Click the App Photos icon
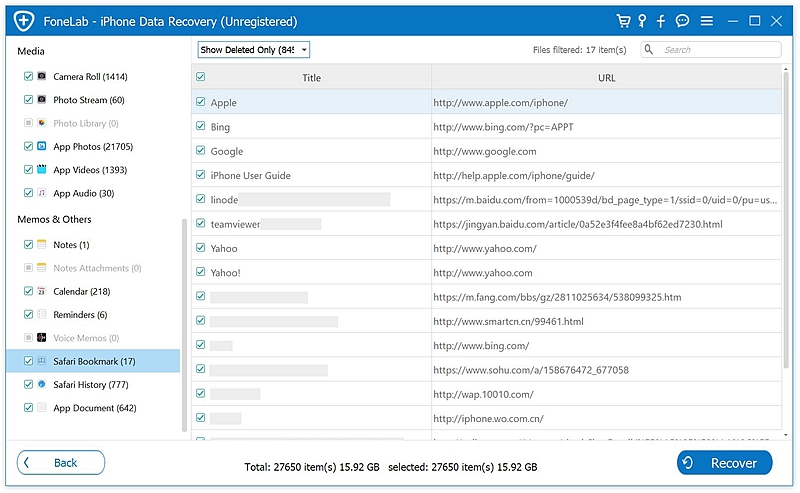The image size is (800, 493). [x=42, y=146]
